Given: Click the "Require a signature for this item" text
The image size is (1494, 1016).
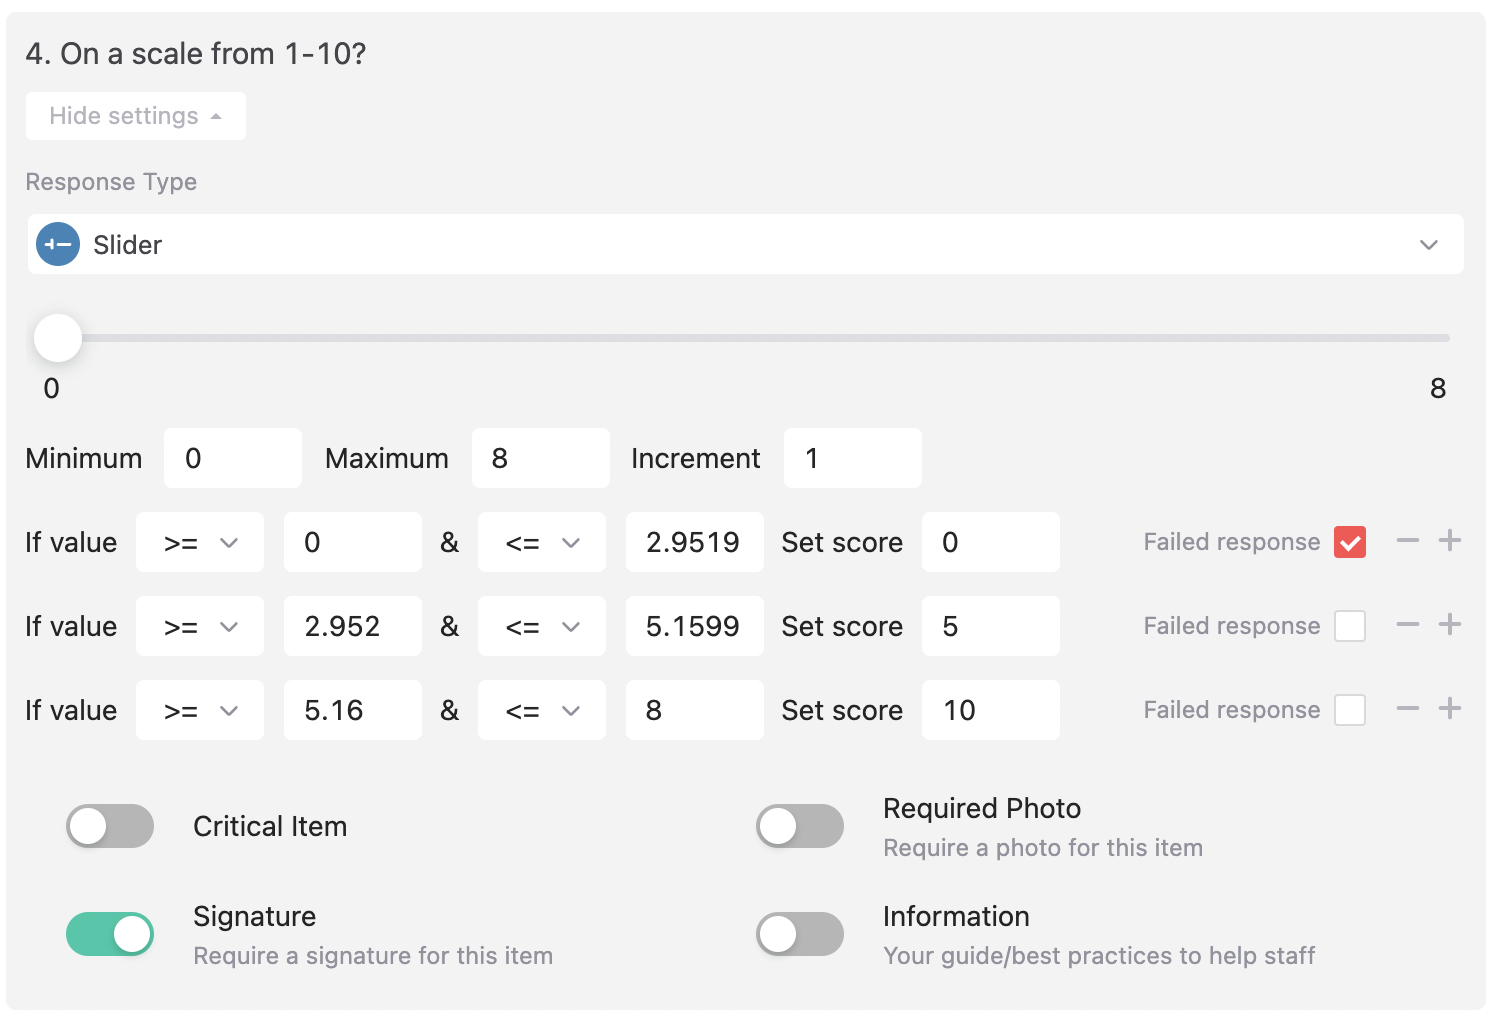Looking at the screenshot, I should tap(373, 956).
